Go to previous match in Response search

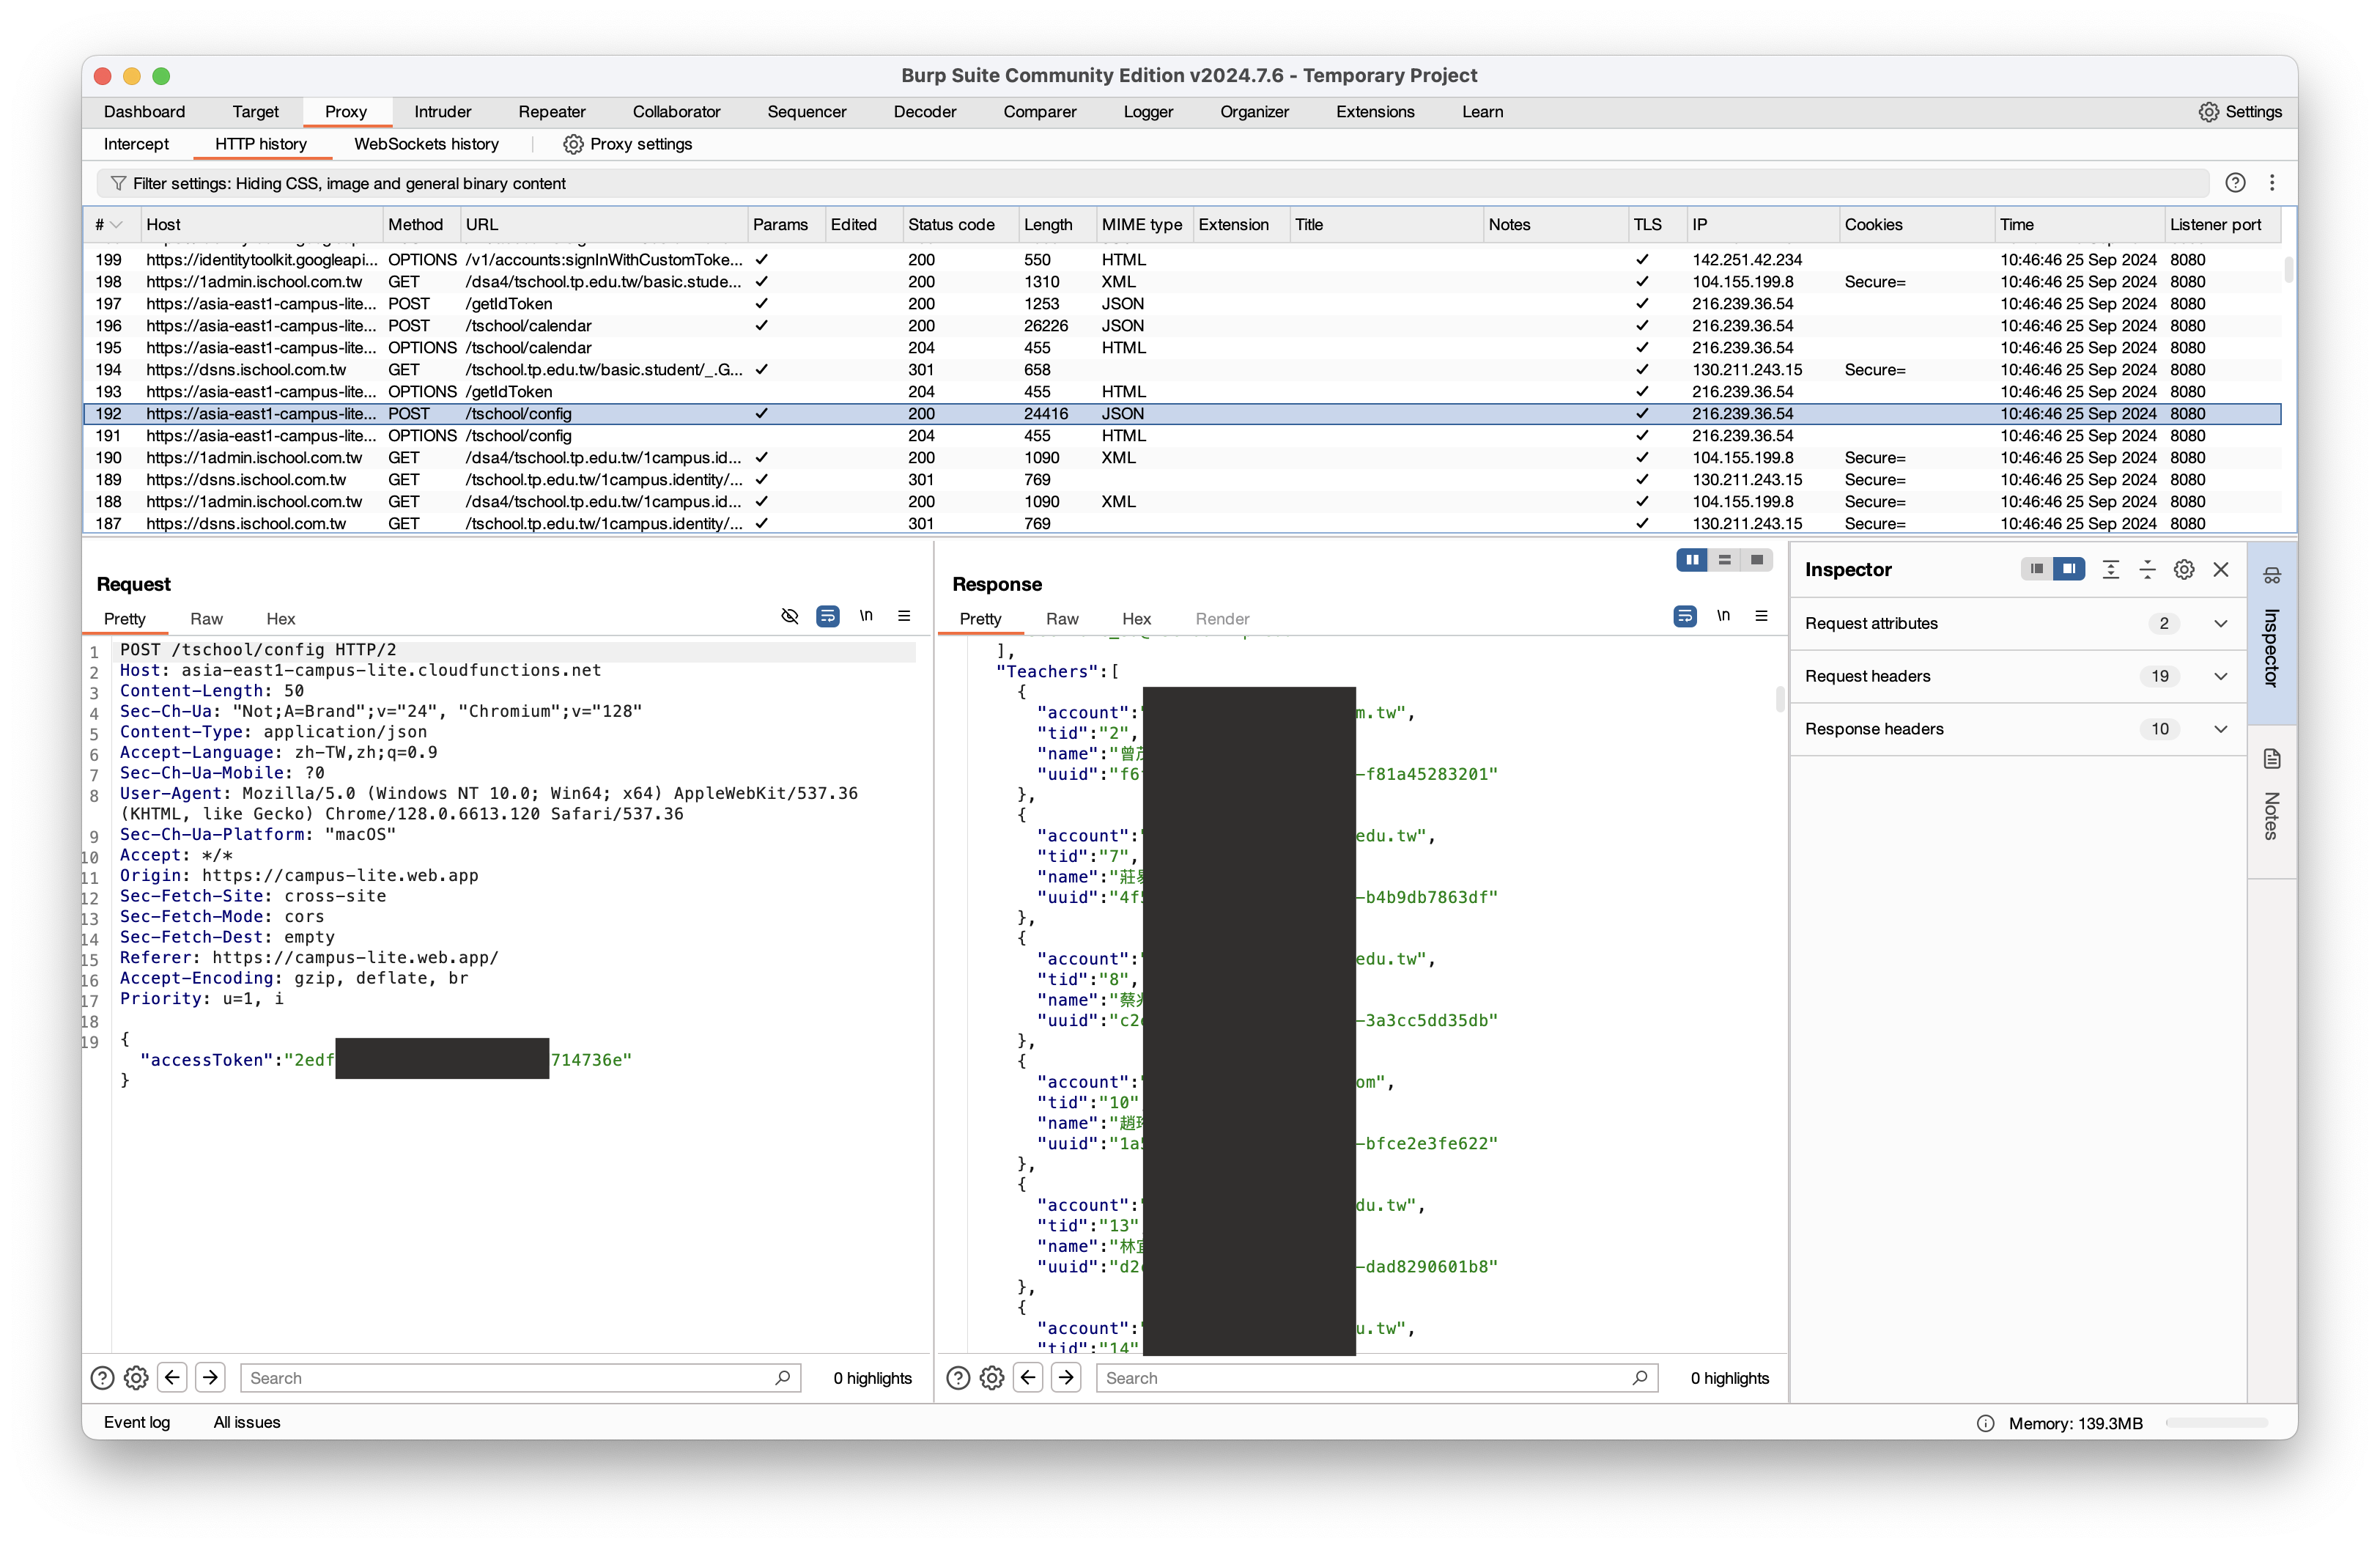click(1028, 1378)
